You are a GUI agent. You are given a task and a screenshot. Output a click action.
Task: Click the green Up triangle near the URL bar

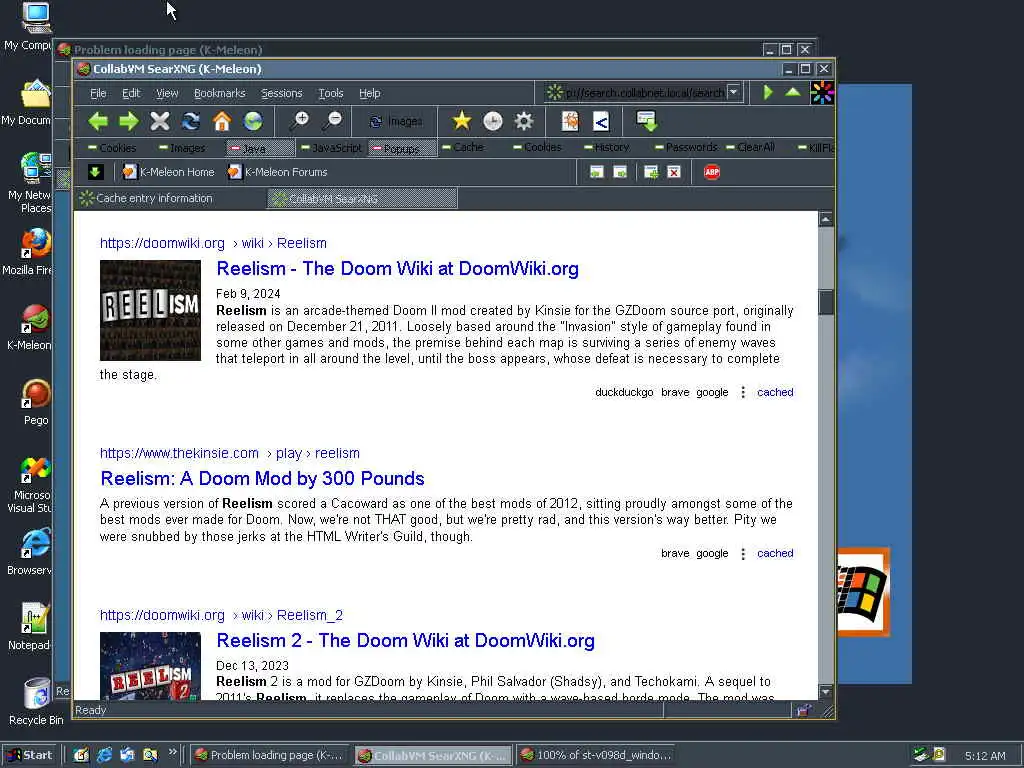pos(793,92)
